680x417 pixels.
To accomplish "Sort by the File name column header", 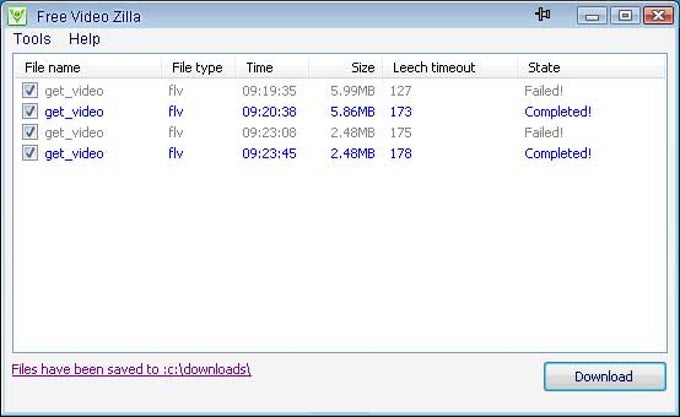I will (88, 68).
